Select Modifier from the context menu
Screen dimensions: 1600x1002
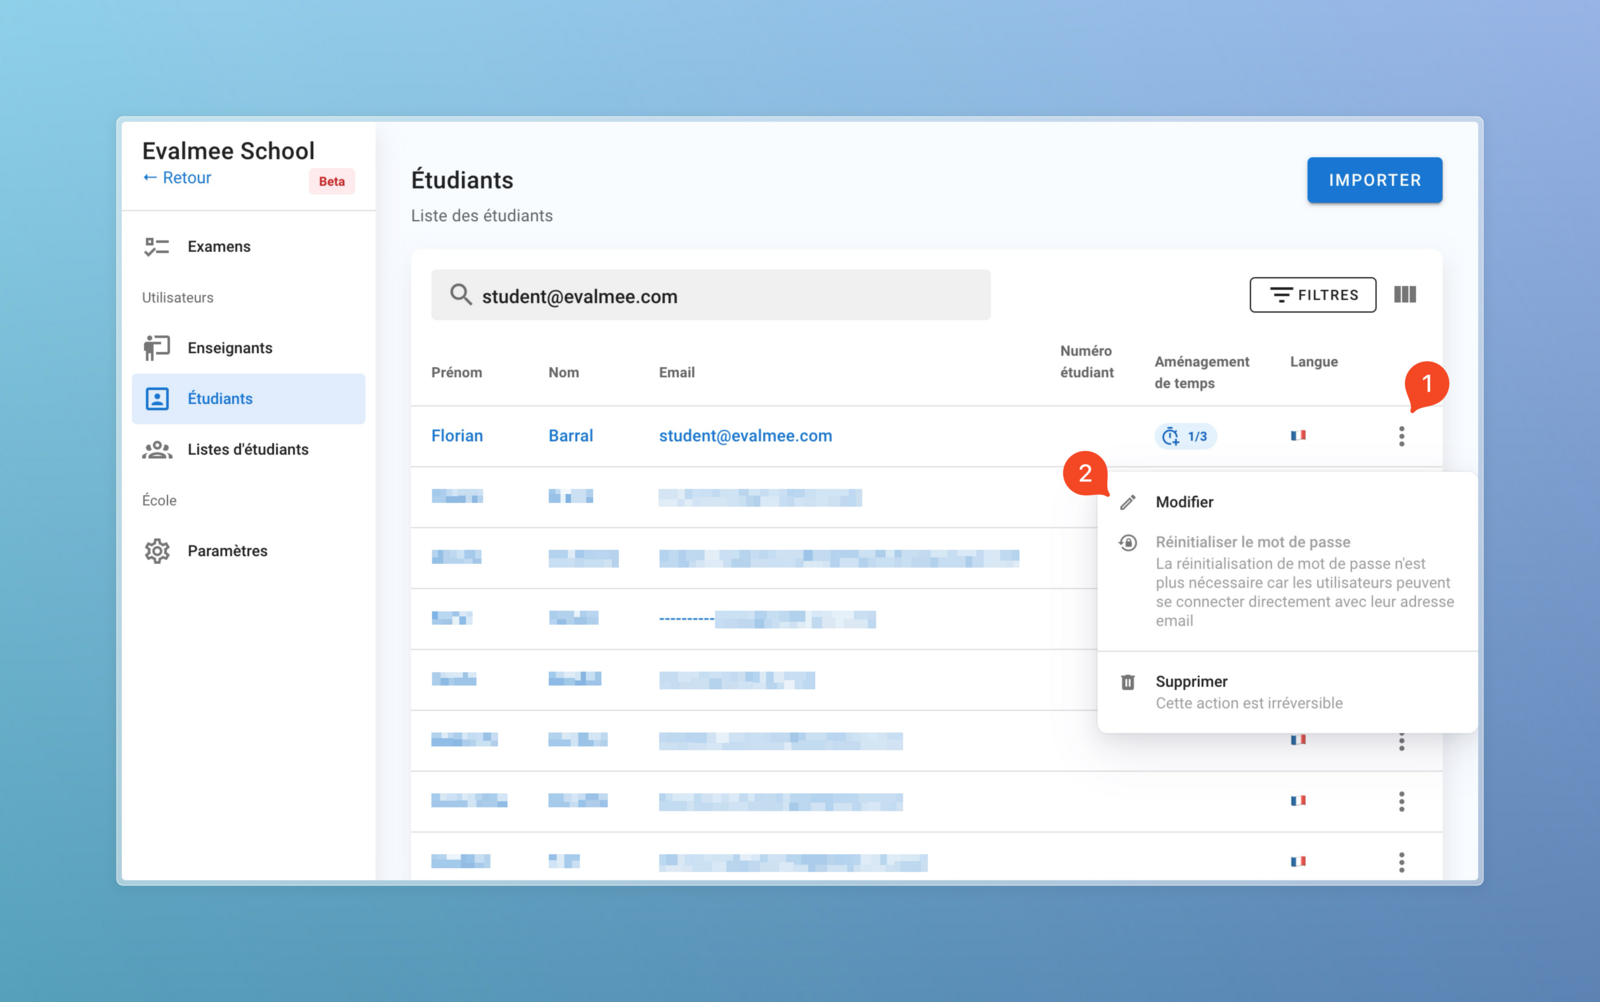[1184, 502]
